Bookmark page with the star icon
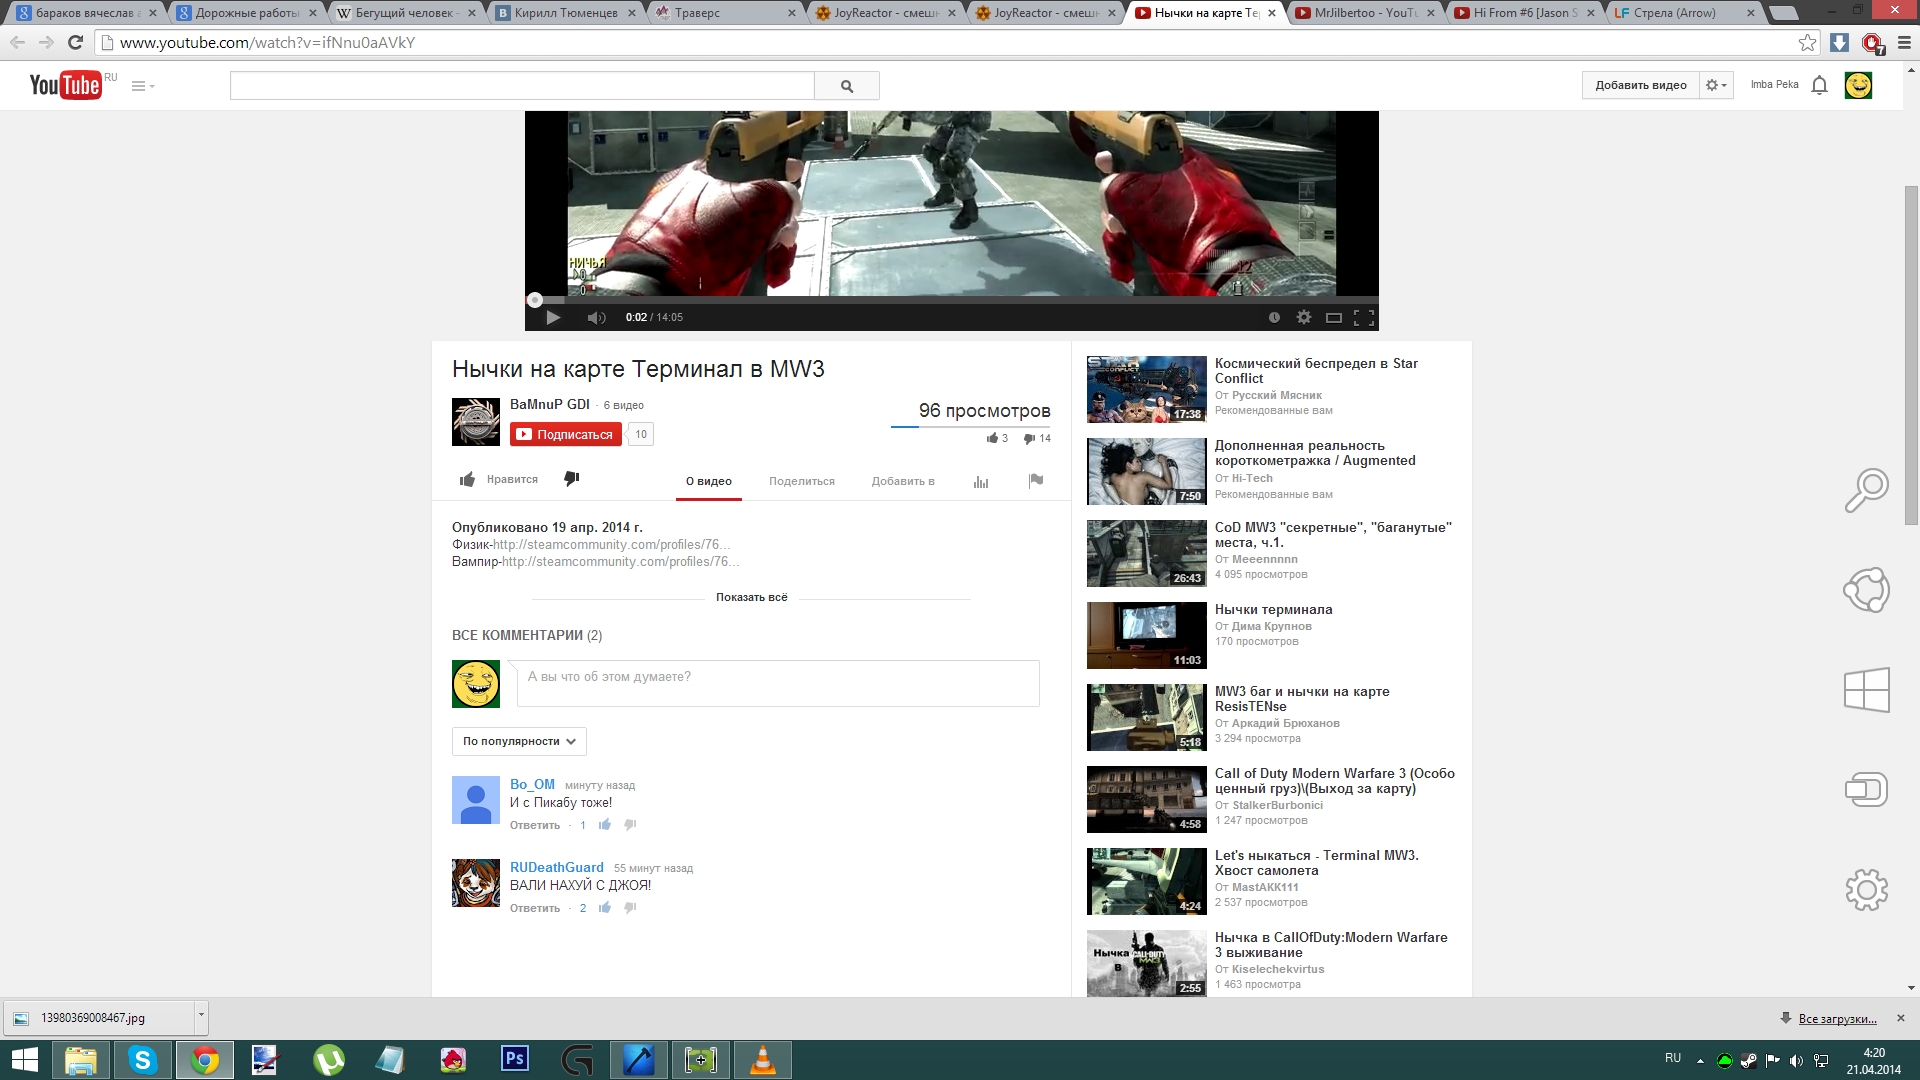The image size is (1920, 1080). tap(1807, 42)
